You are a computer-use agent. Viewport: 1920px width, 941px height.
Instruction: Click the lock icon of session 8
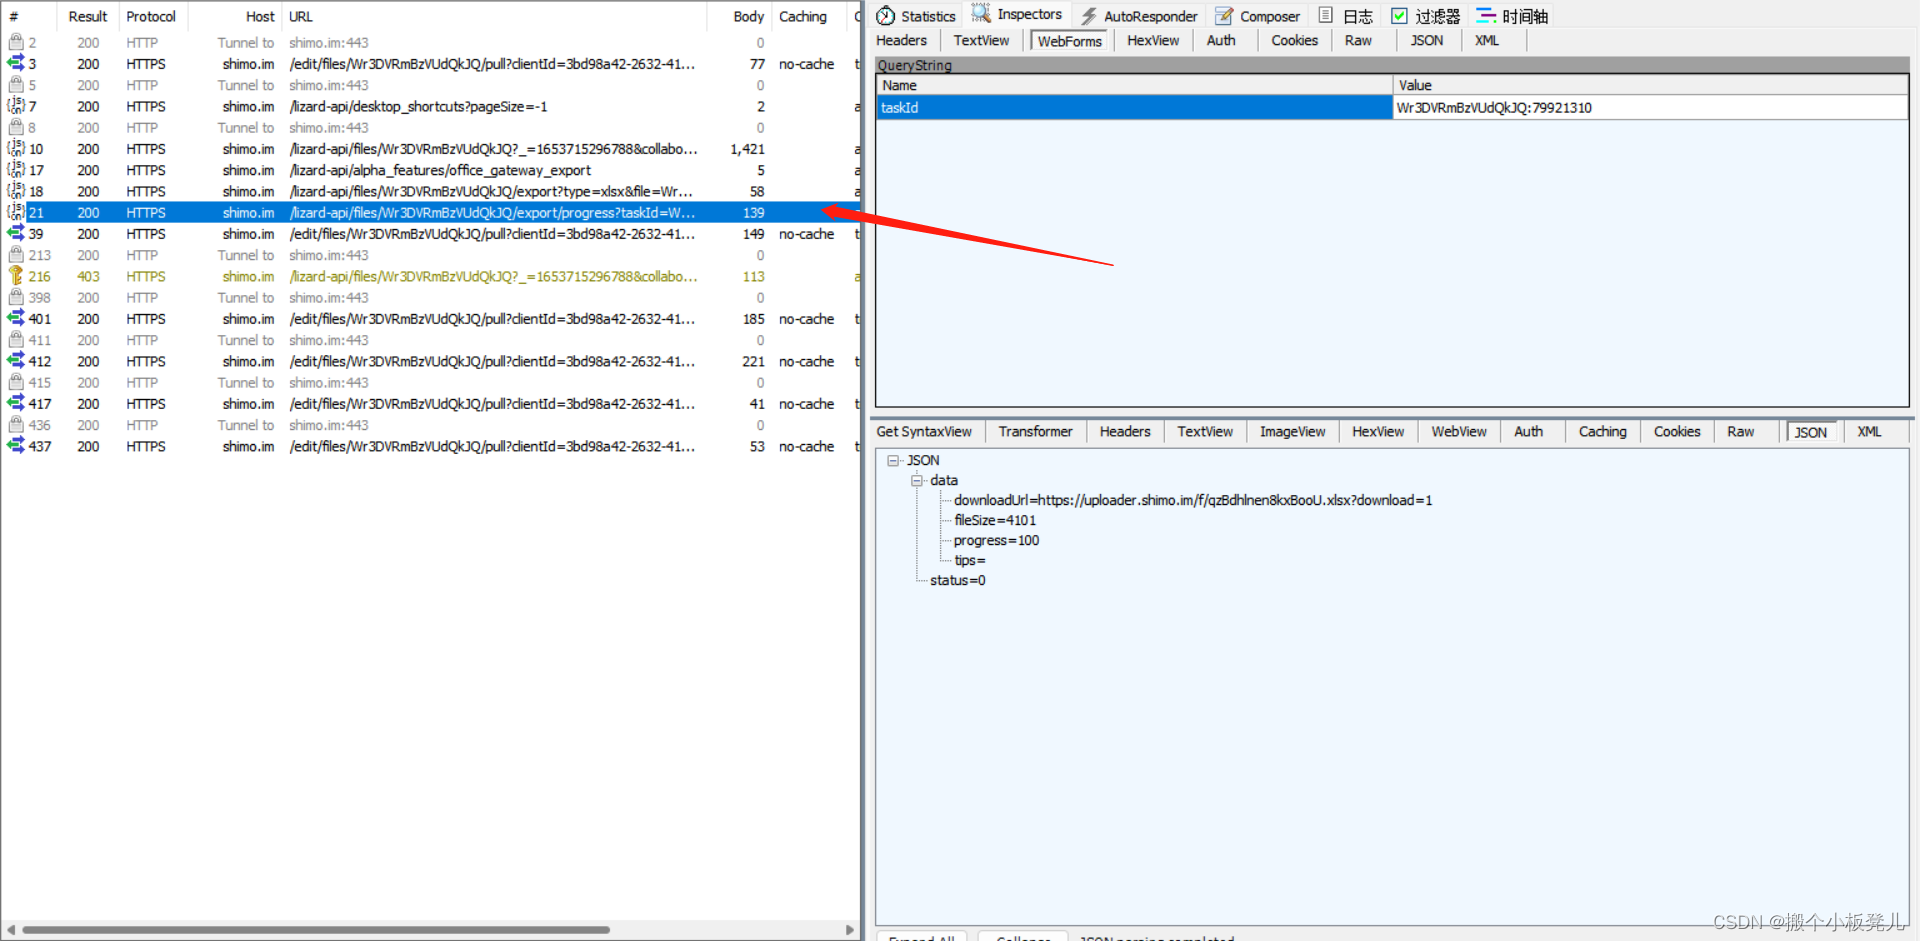pos(16,127)
